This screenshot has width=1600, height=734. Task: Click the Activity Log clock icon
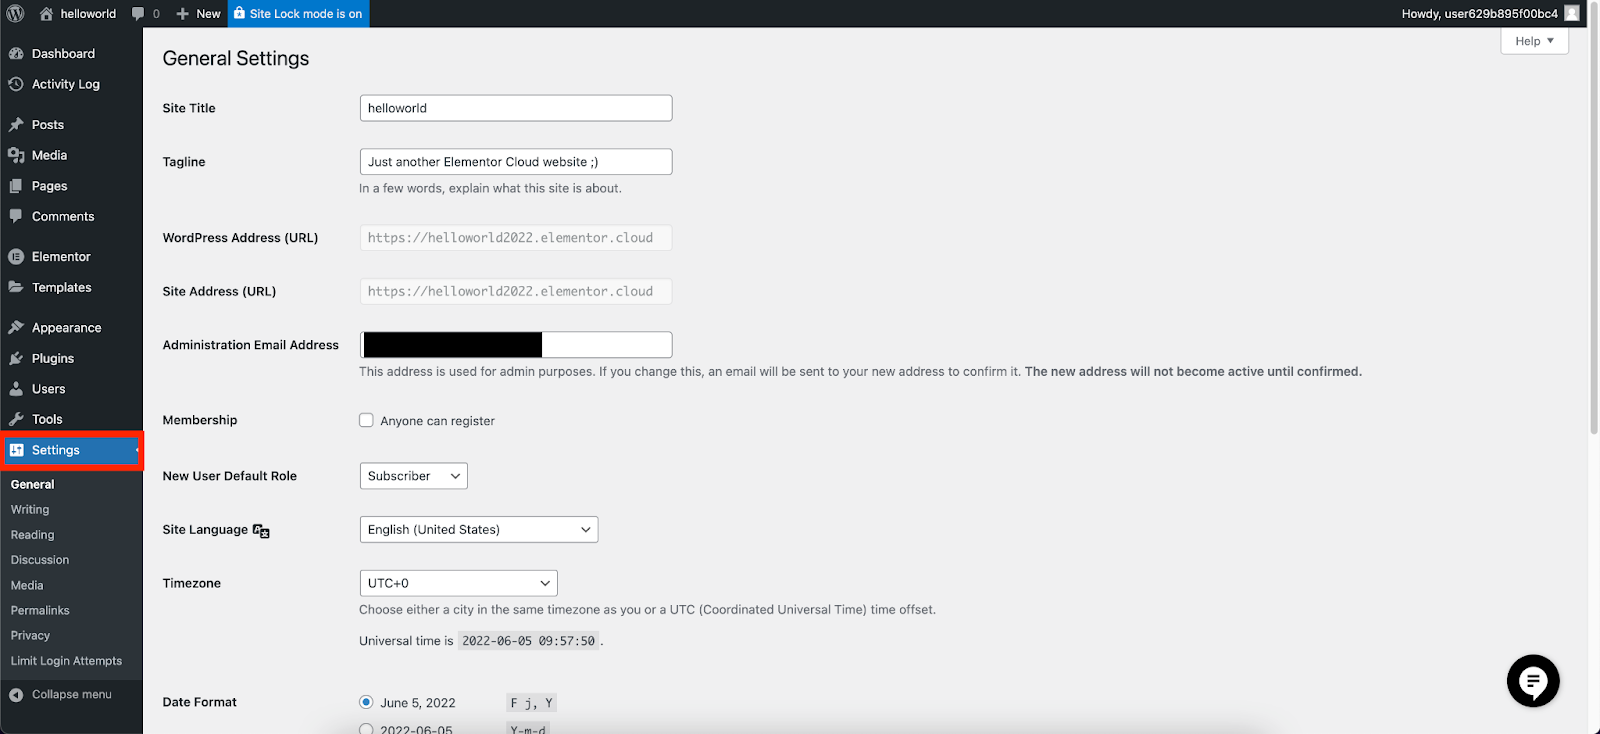(x=16, y=84)
